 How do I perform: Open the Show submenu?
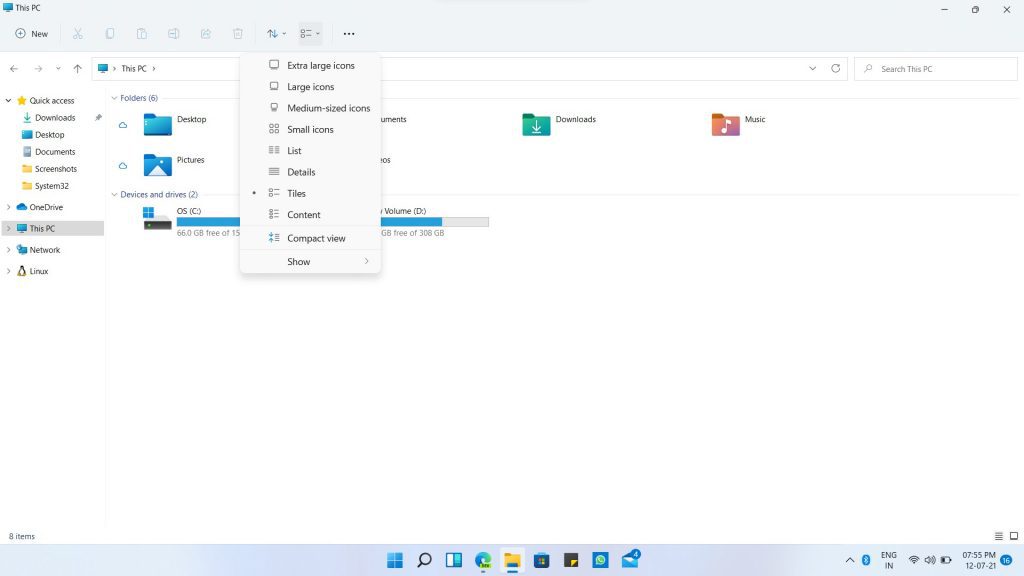(x=298, y=261)
